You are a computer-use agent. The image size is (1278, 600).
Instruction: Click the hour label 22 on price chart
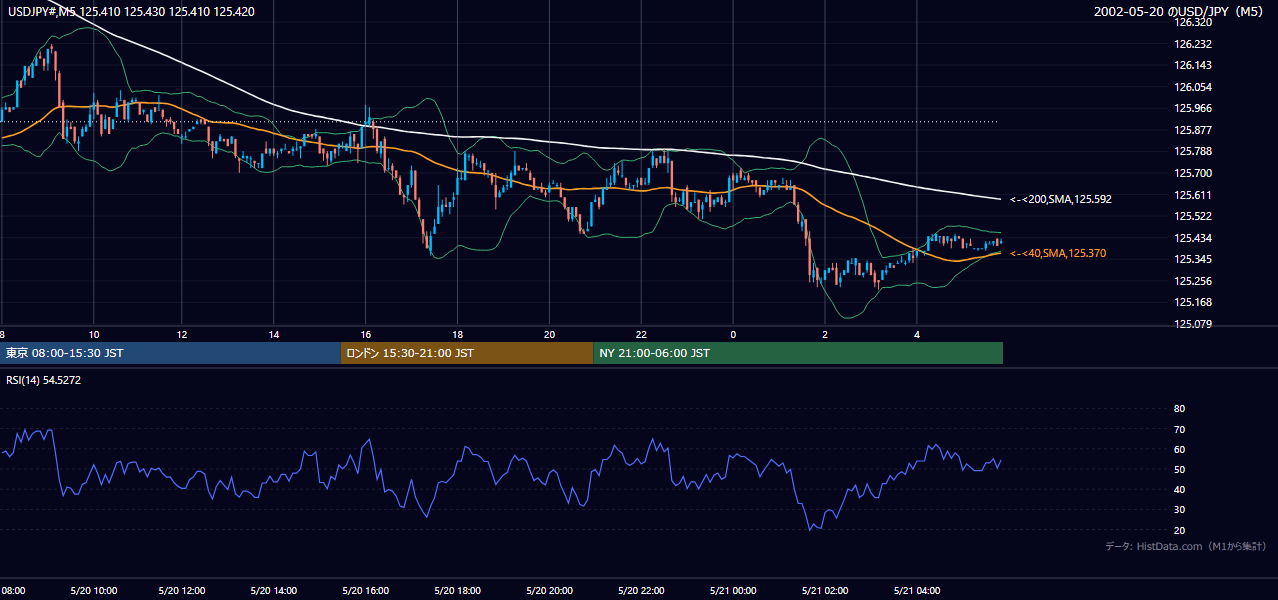click(x=641, y=334)
